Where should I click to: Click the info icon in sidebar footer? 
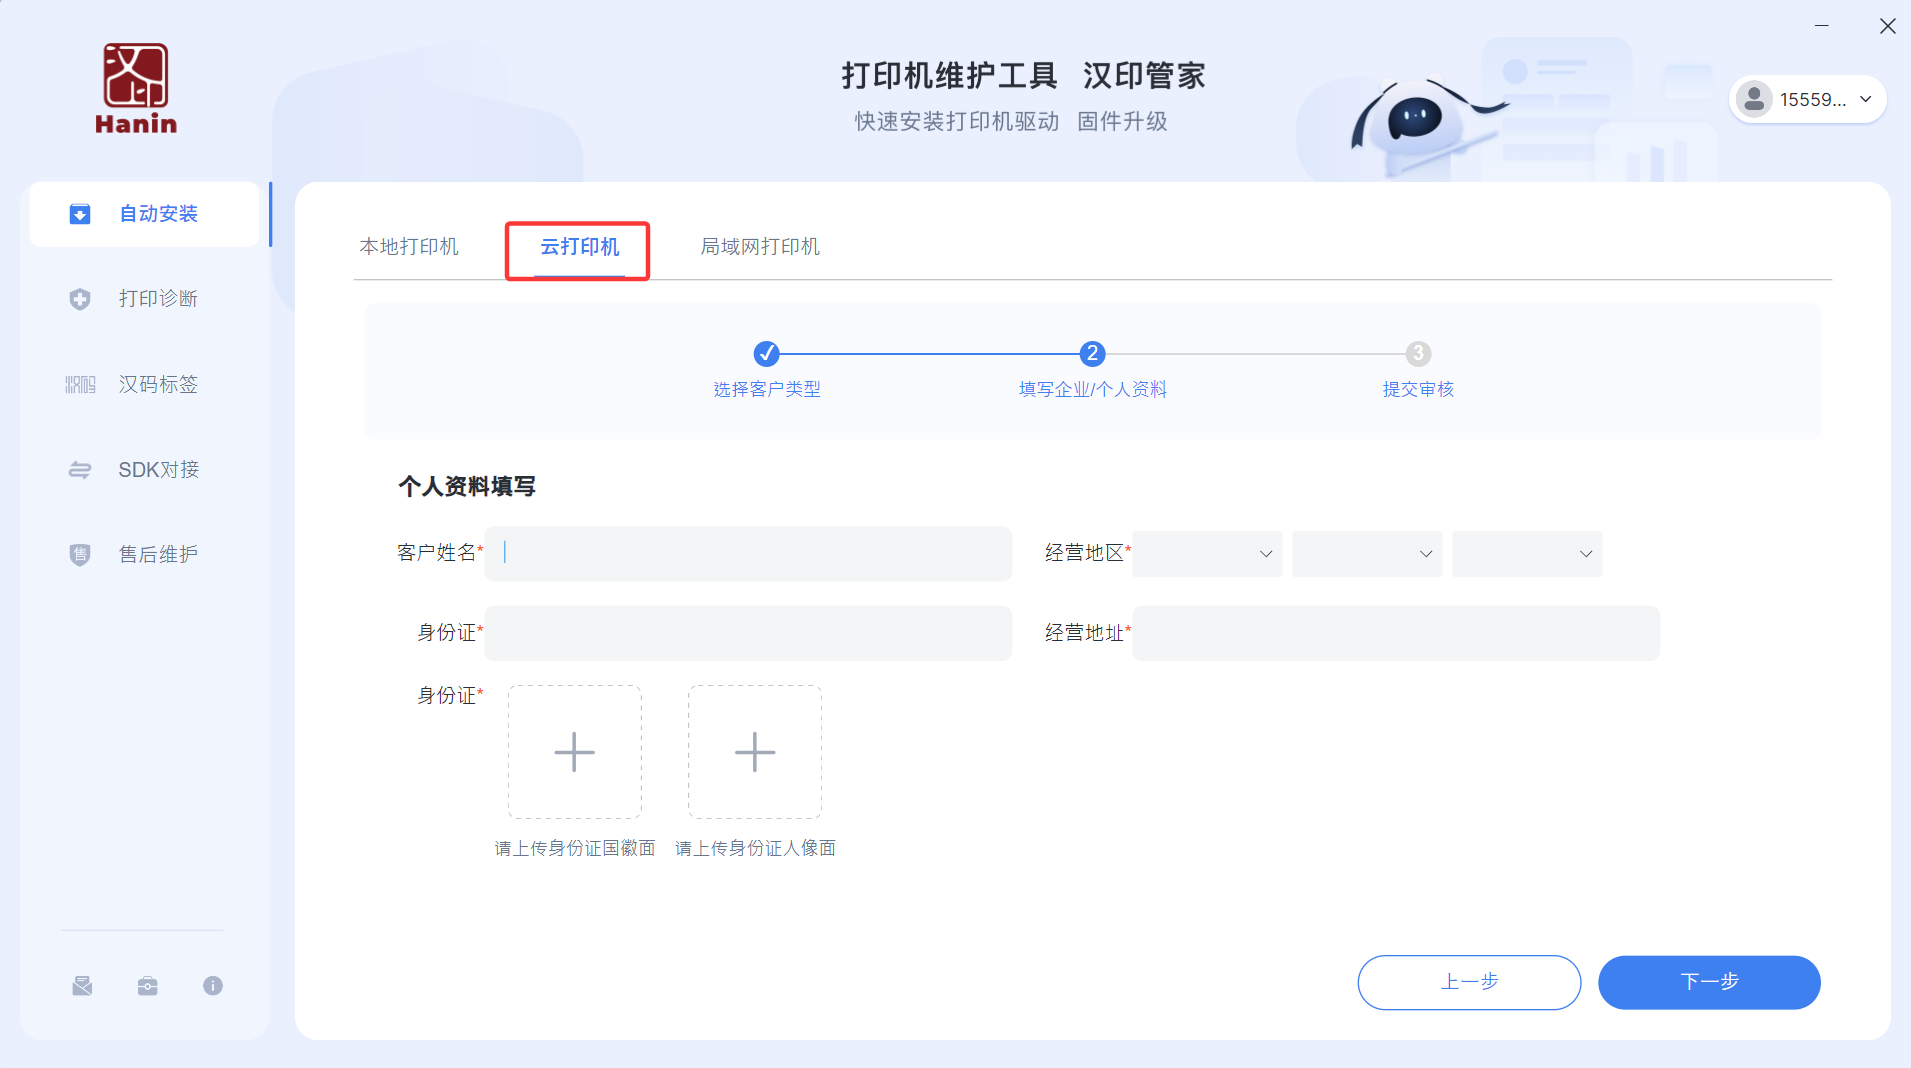pos(213,986)
